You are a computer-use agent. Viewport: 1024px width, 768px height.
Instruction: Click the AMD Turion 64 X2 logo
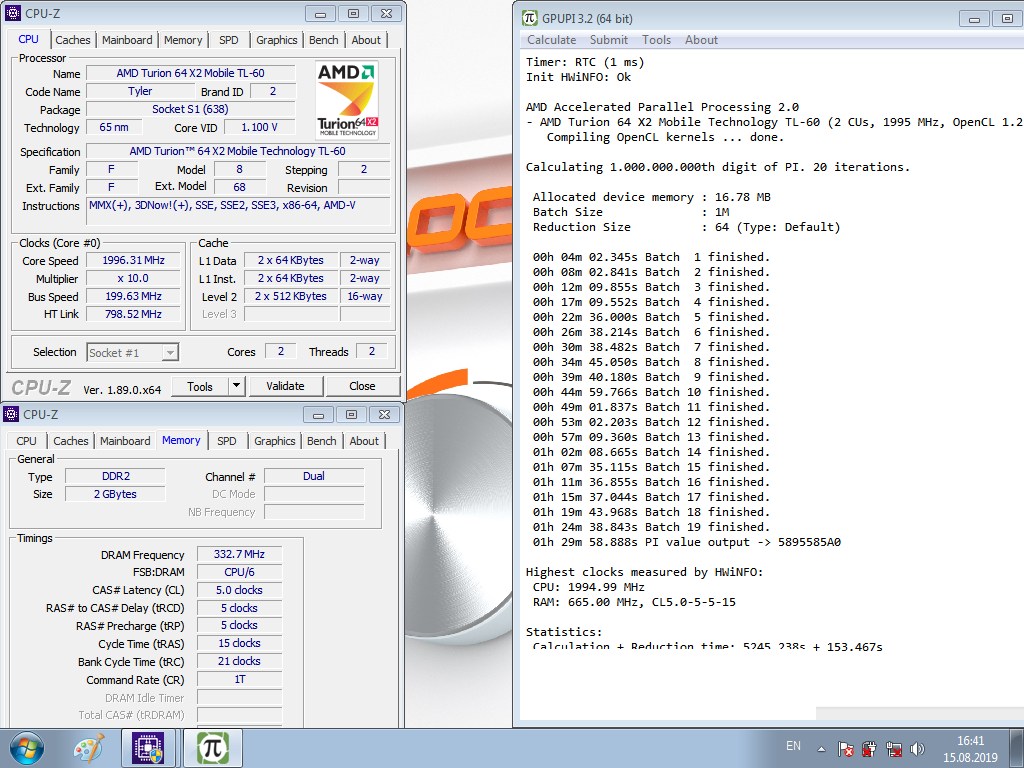[x=347, y=99]
